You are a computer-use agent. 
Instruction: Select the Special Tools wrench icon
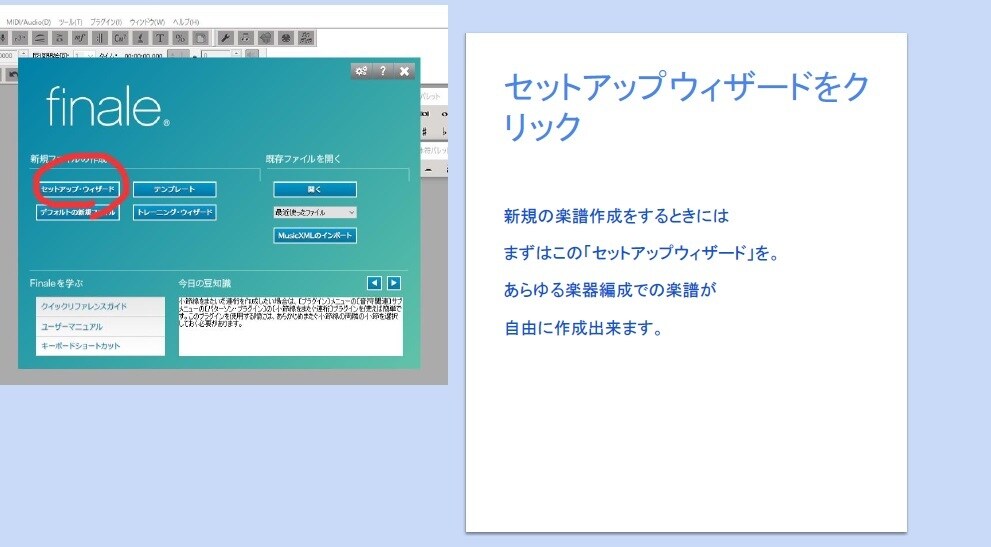coord(226,38)
